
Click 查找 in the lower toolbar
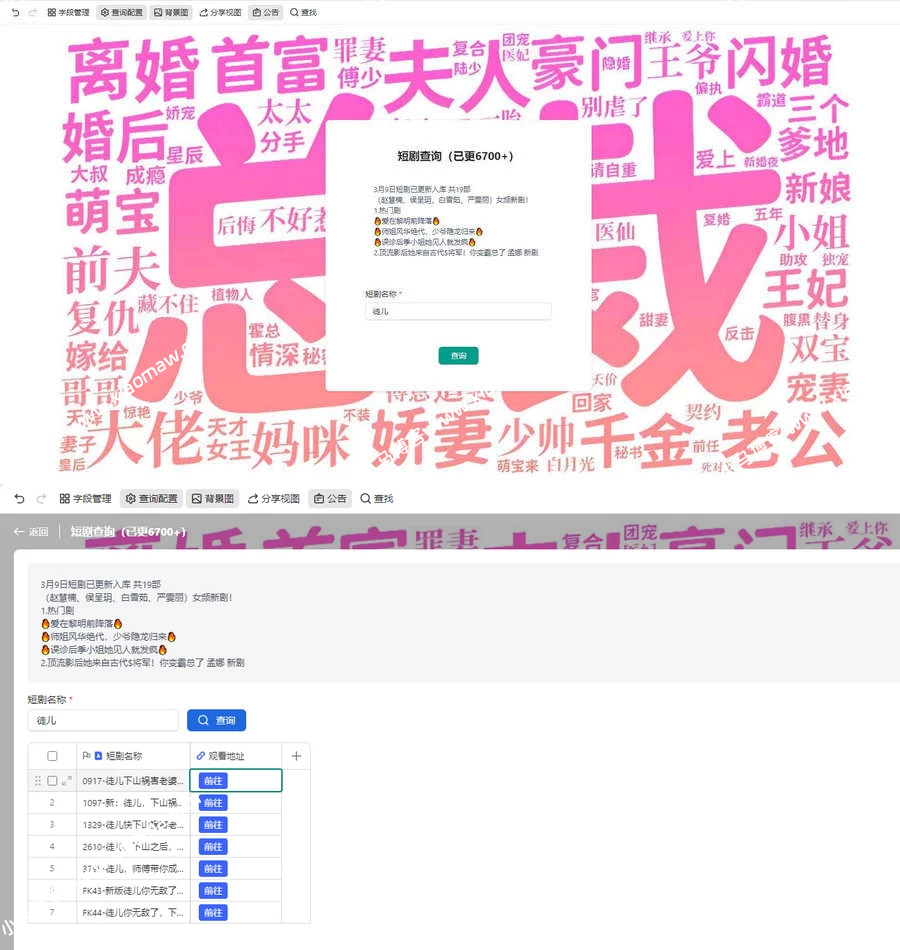377,499
